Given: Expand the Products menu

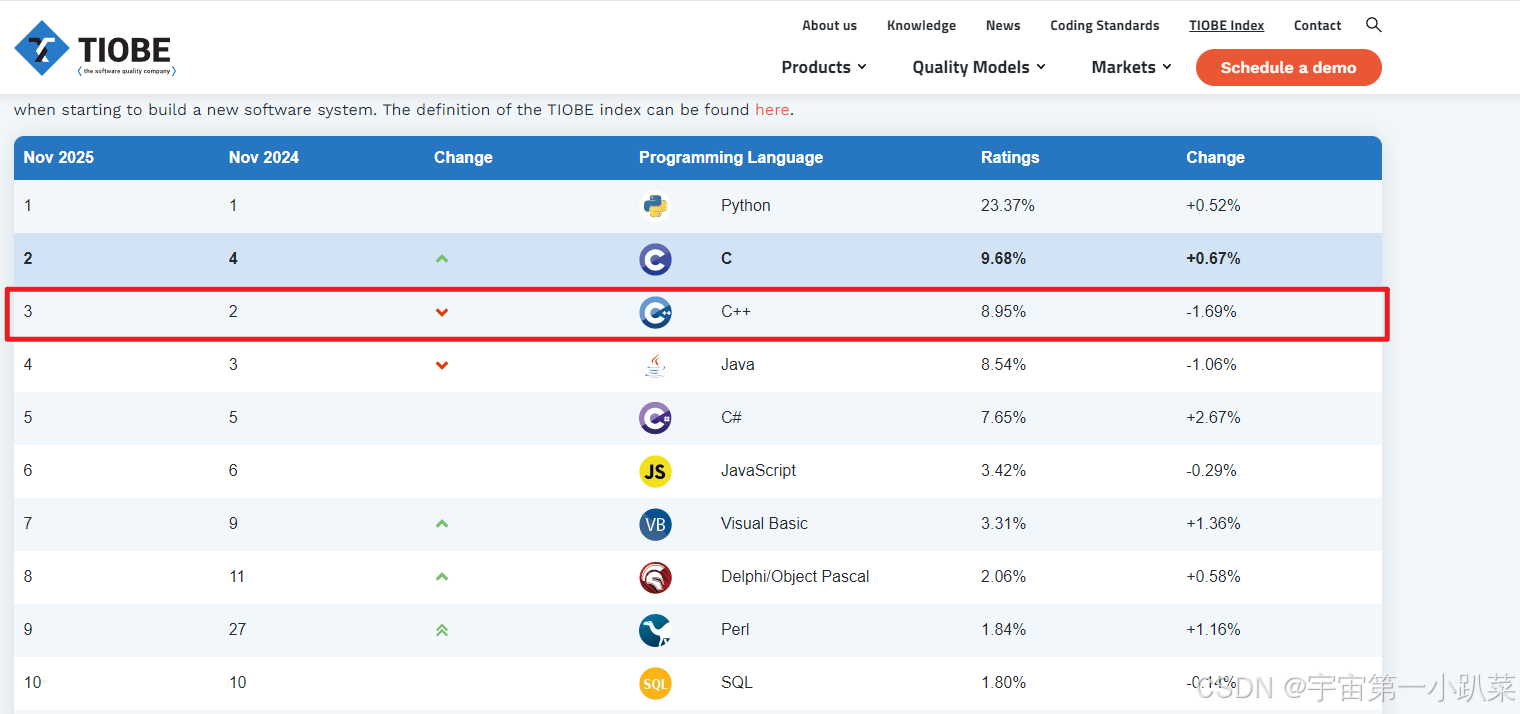Looking at the screenshot, I should [824, 67].
